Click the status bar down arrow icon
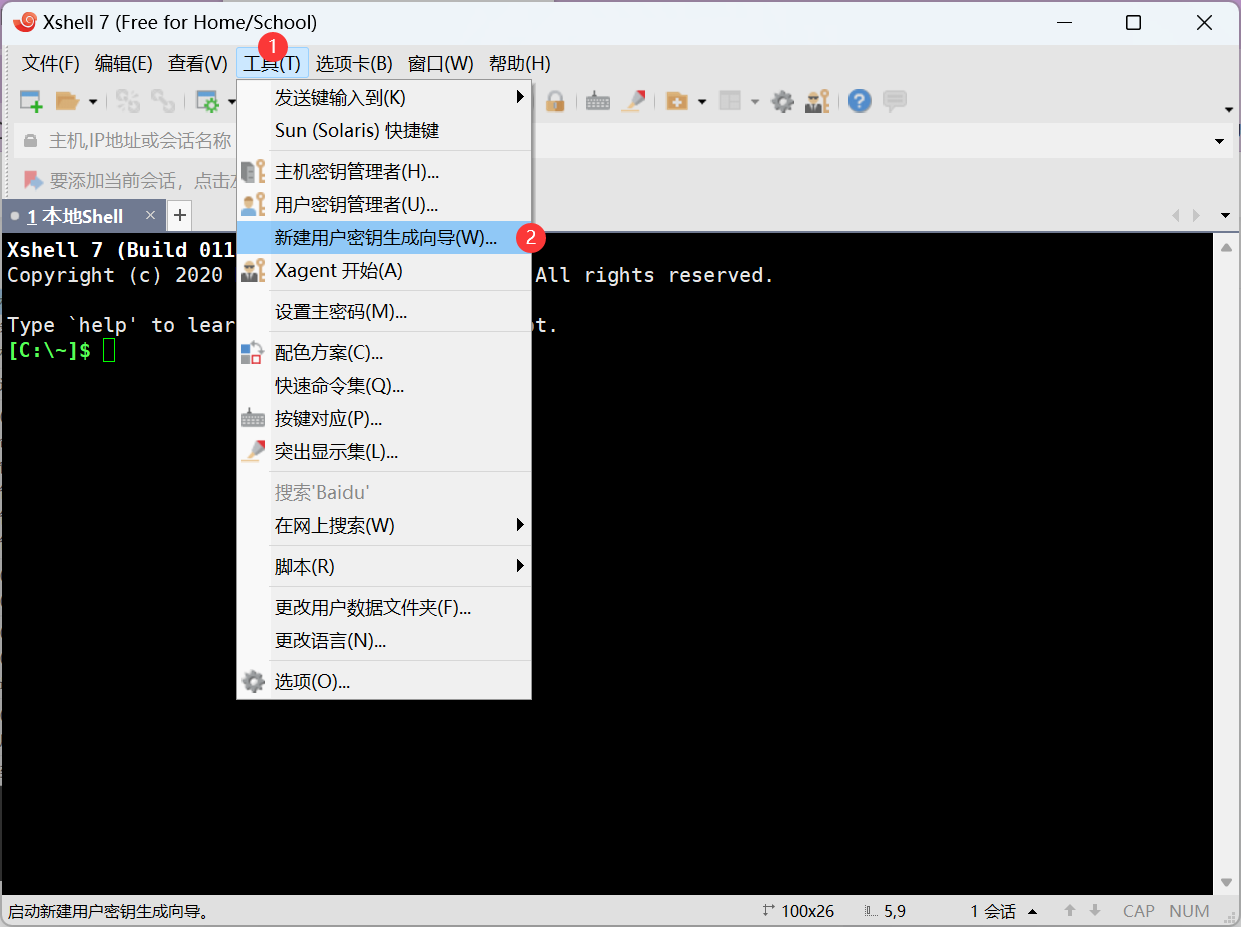The height and width of the screenshot is (927, 1241). (x=1095, y=911)
